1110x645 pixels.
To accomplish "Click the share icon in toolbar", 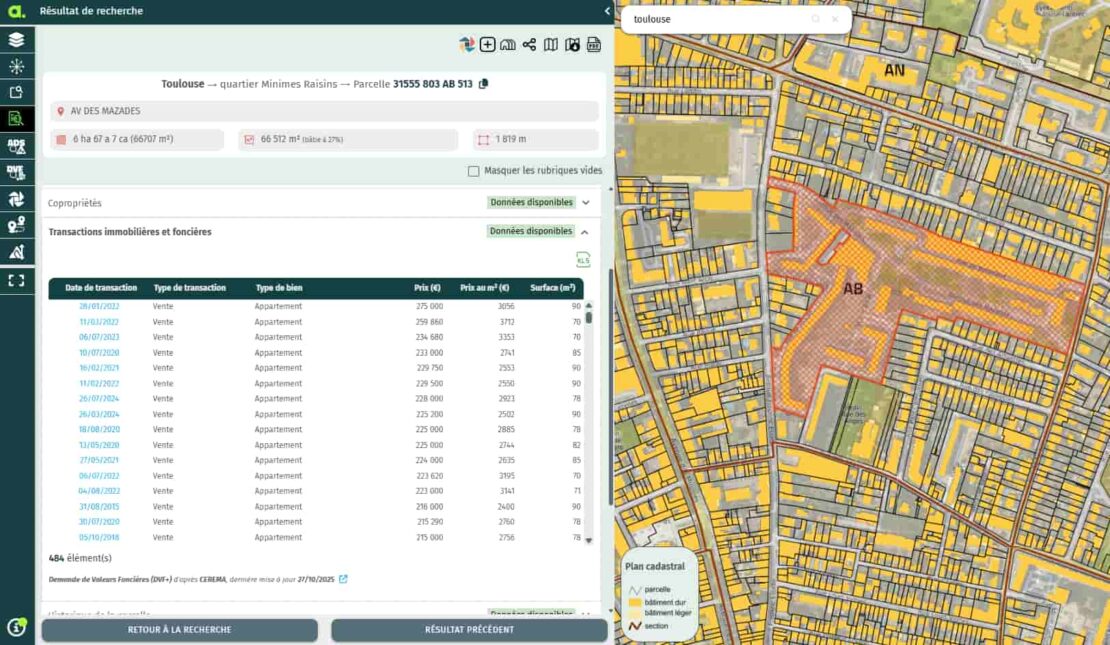I will (529, 45).
